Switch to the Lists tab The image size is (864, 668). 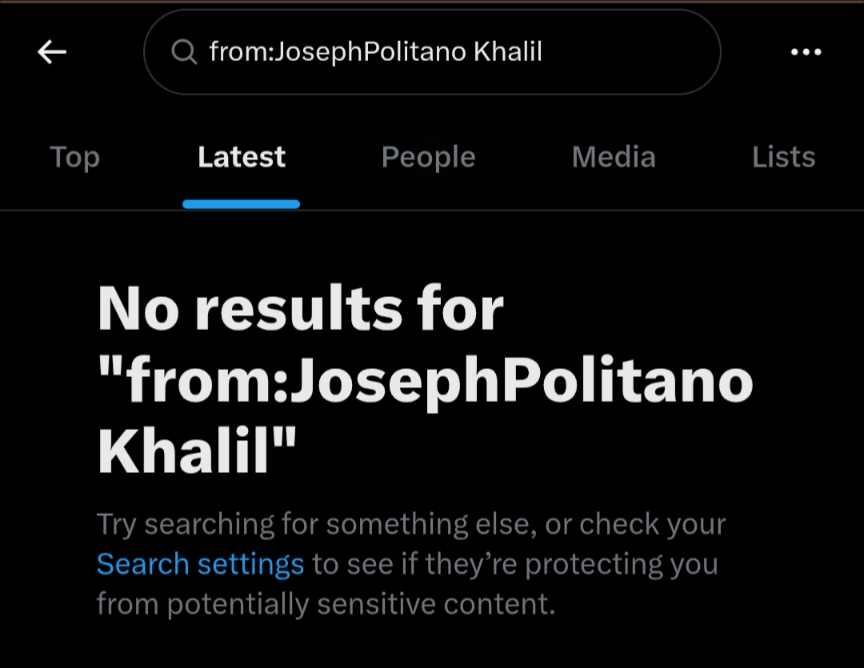[783, 157]
